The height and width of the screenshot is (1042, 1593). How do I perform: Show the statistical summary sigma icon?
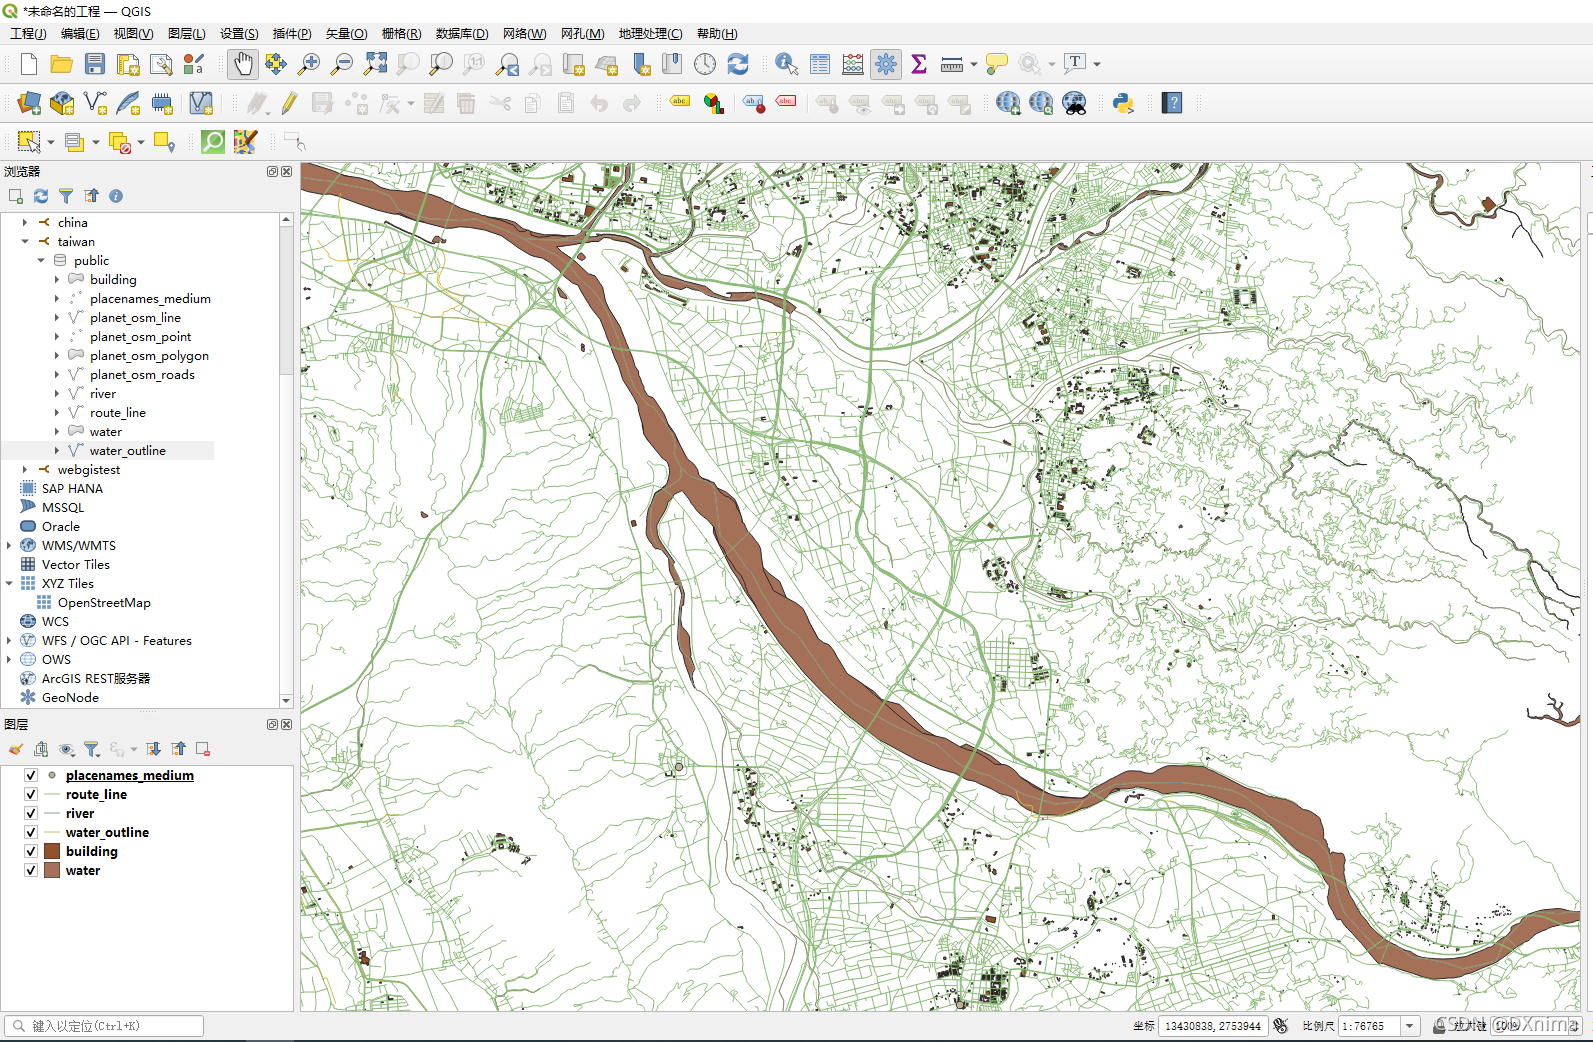(919, 64)
